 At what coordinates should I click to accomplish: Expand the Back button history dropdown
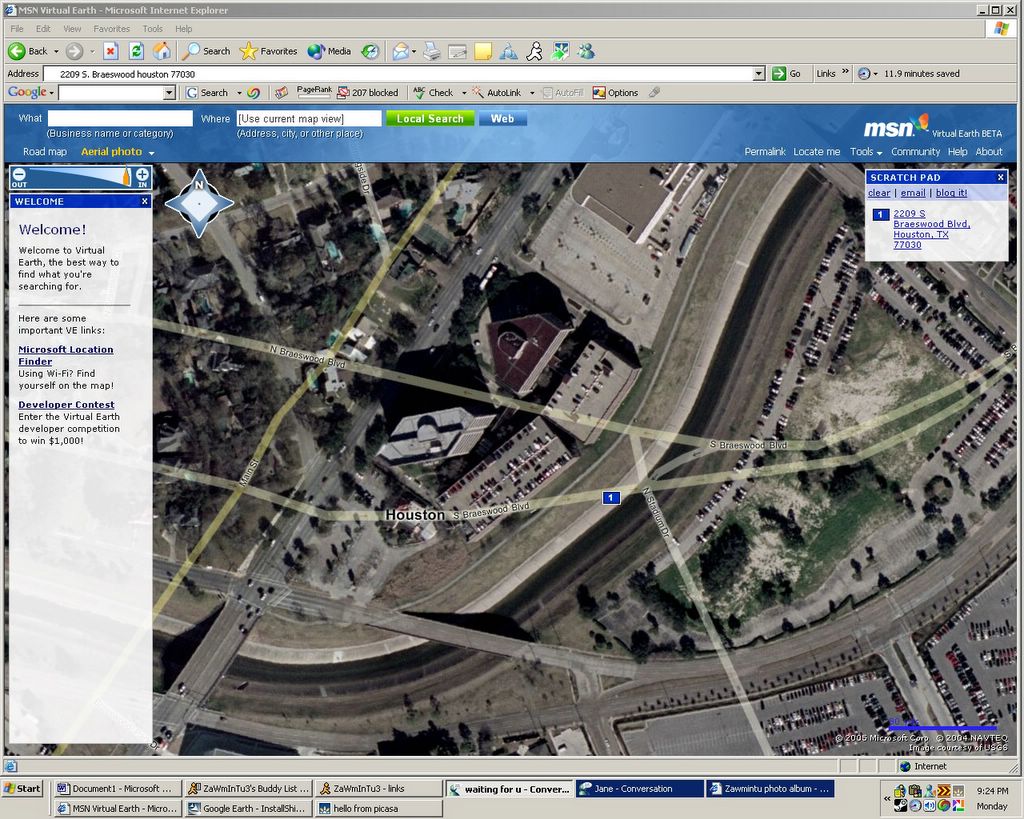click(x=56, y=51)
